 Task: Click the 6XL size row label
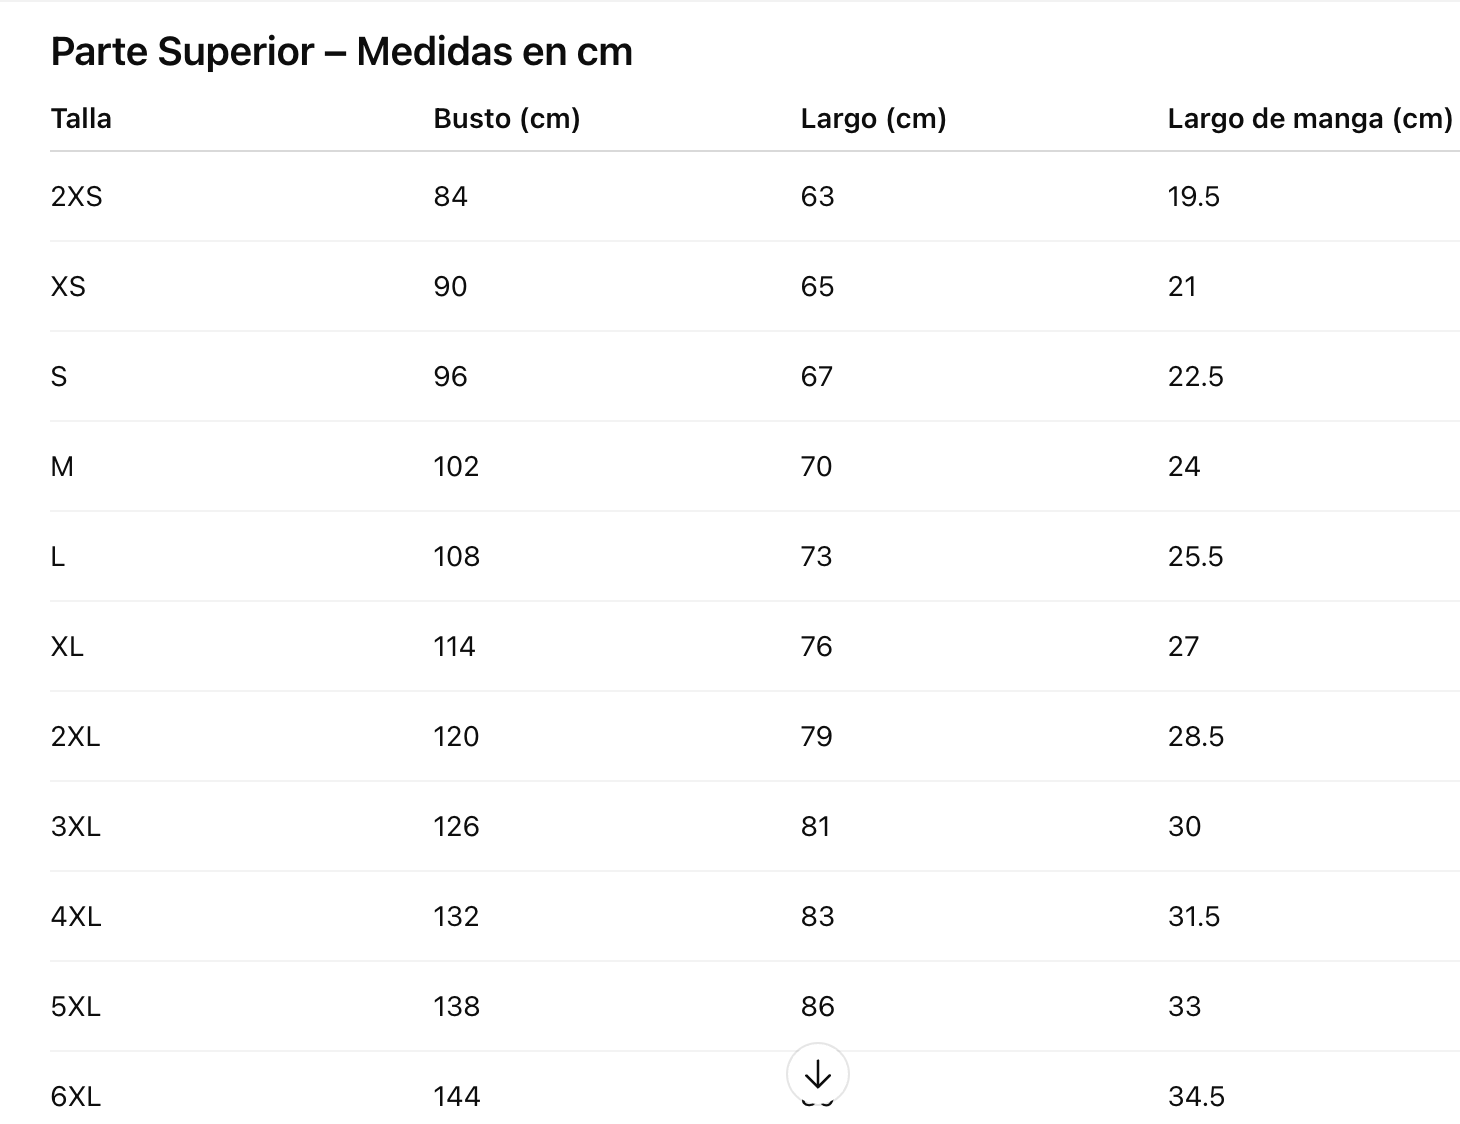pyautogui.click(x=76, y=1097)
